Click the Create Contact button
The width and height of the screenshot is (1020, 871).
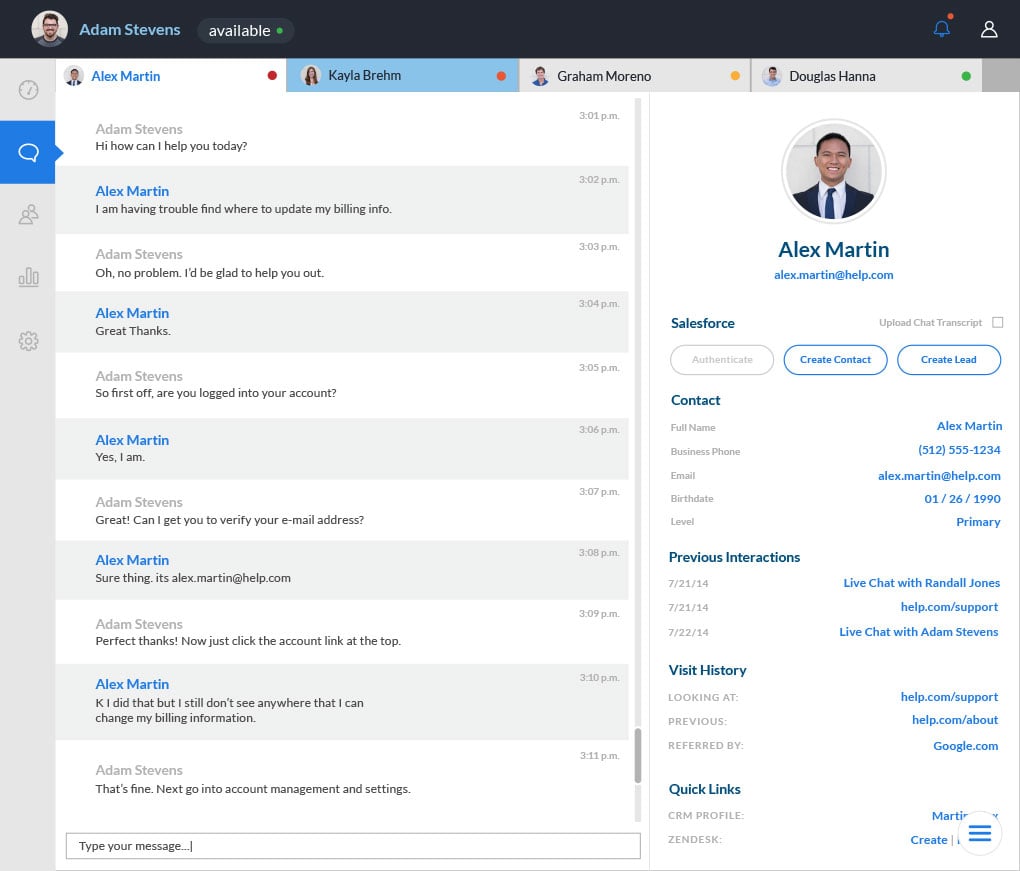click(x=835, y=360)
